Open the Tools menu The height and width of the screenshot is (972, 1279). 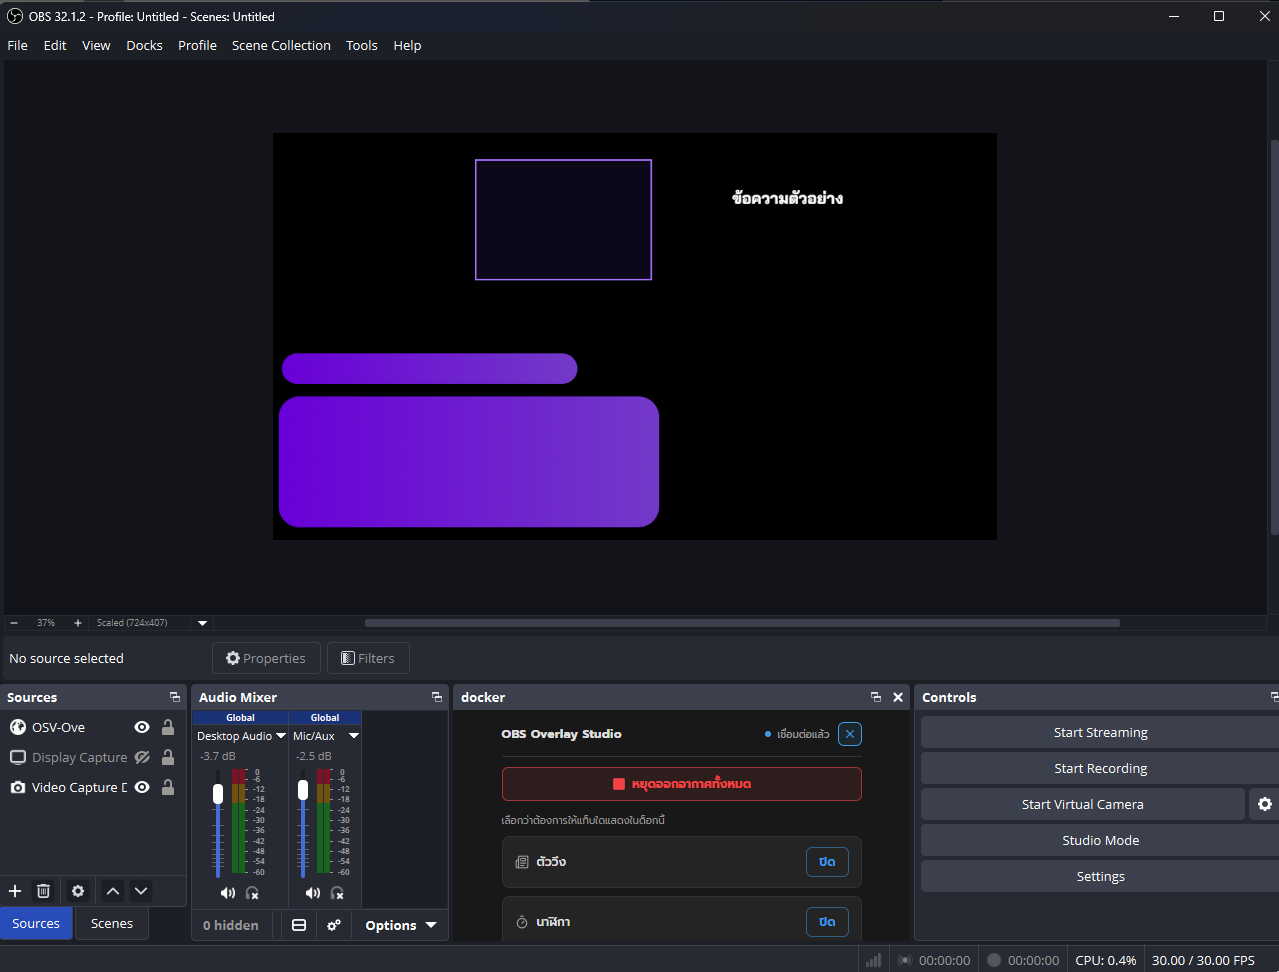(362, 45)
